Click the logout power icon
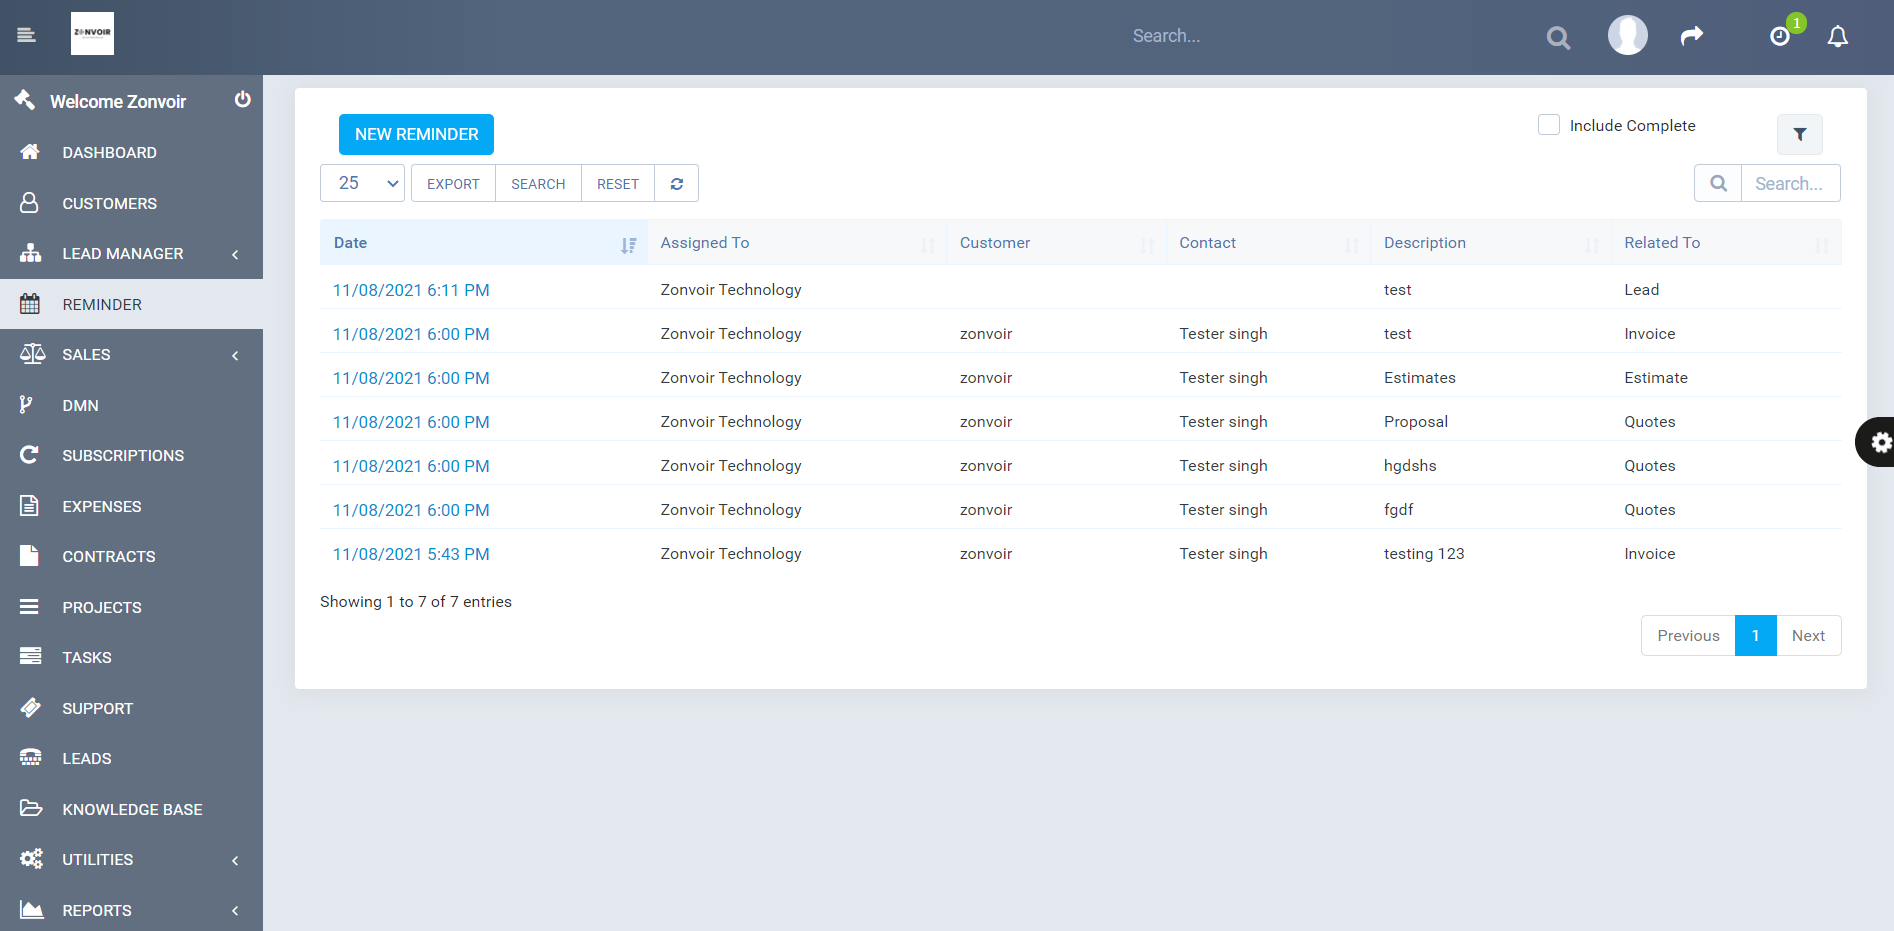 242,100
